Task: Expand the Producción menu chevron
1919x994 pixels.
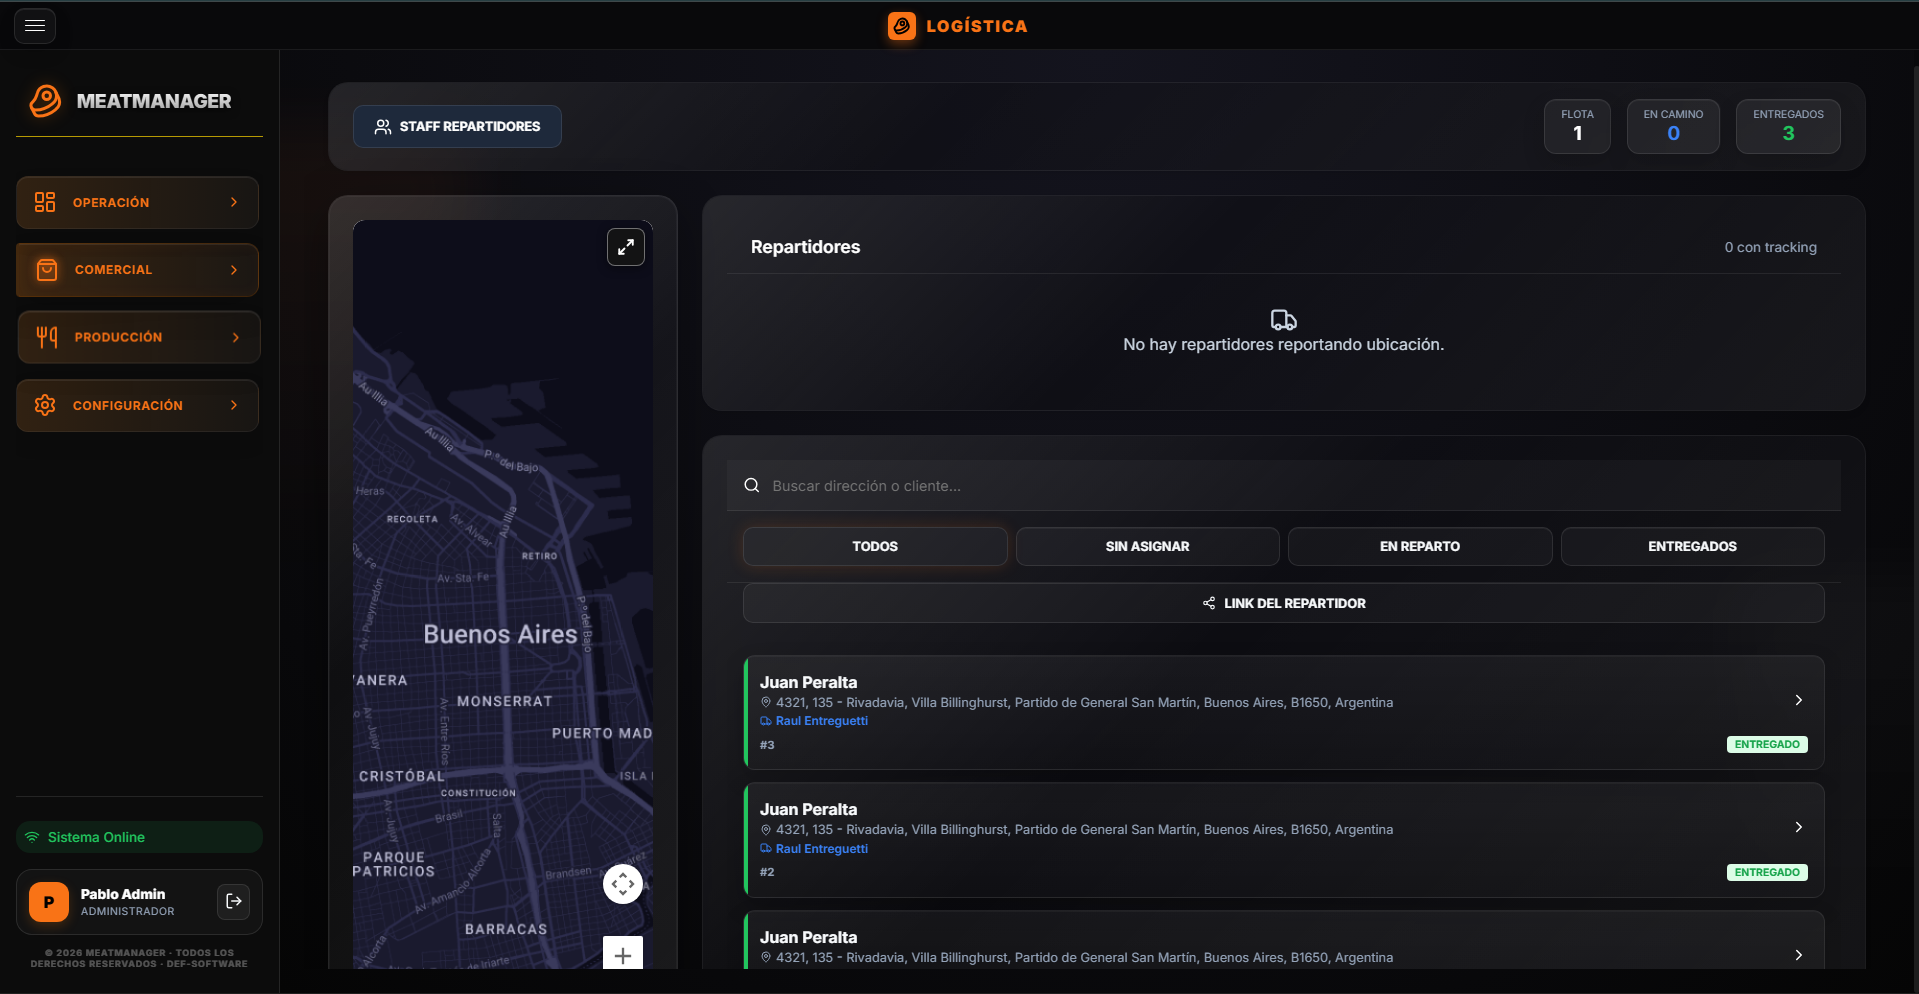Action: pos(236,337)
